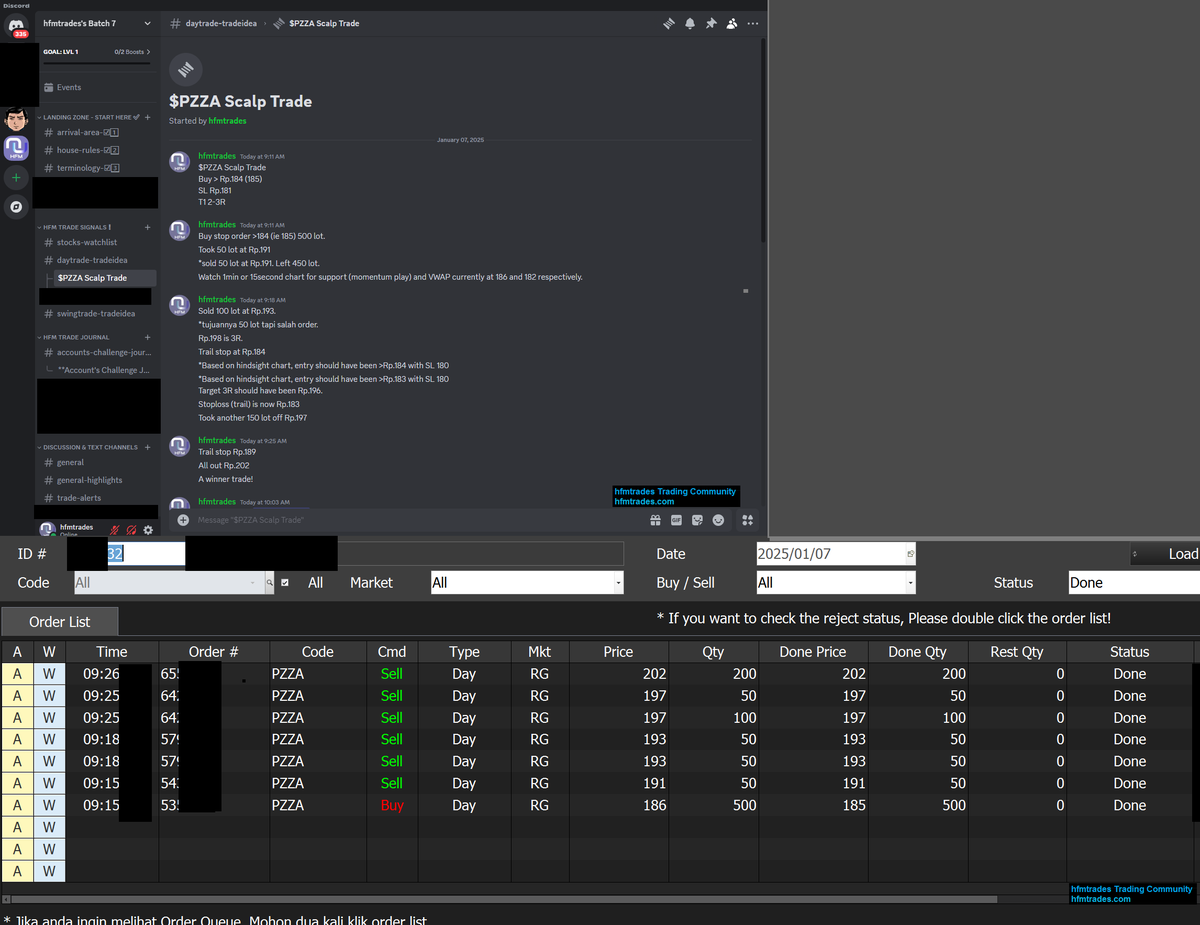Click the Price cell showing 186
This screenshot has width=1200, height=925.
click(618, 805)
